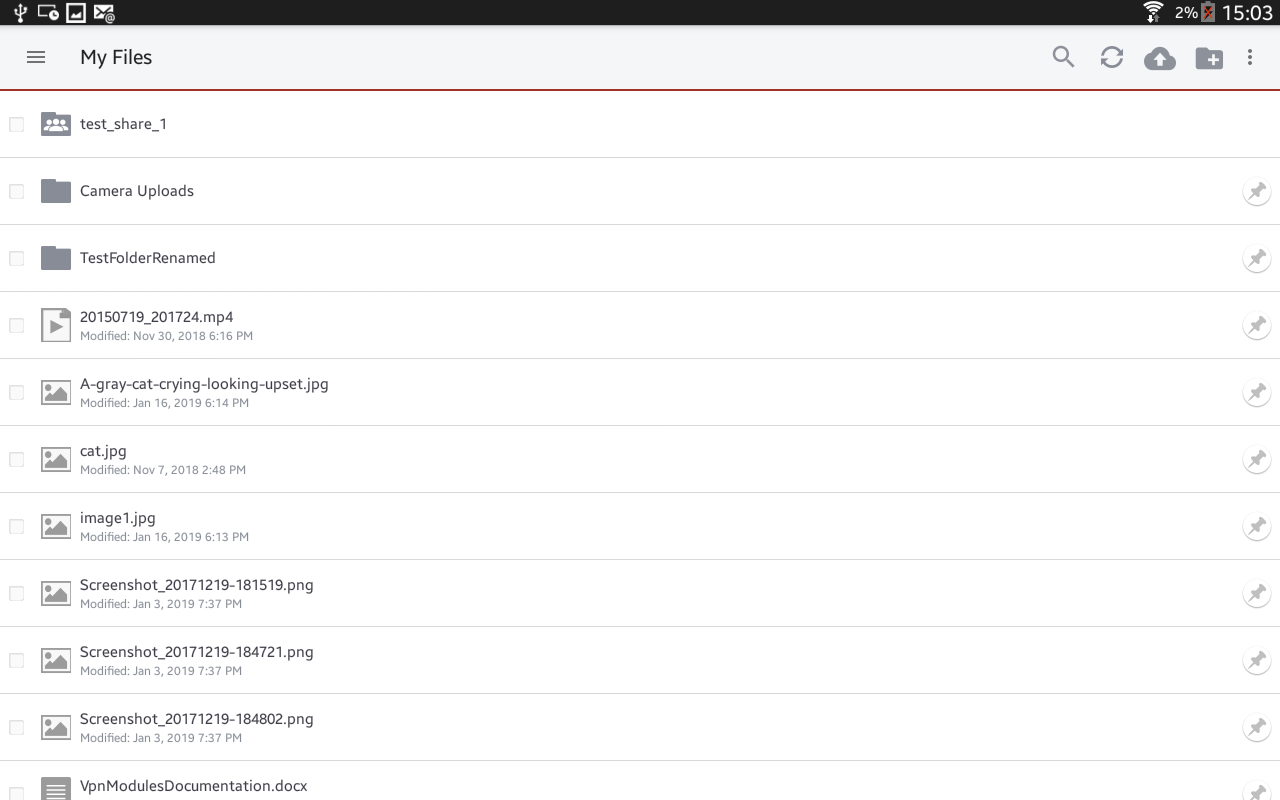The width and height of the screenshot is (1280, 800).
Task: Click the USB notification icon
Action: tap(20, 12)
